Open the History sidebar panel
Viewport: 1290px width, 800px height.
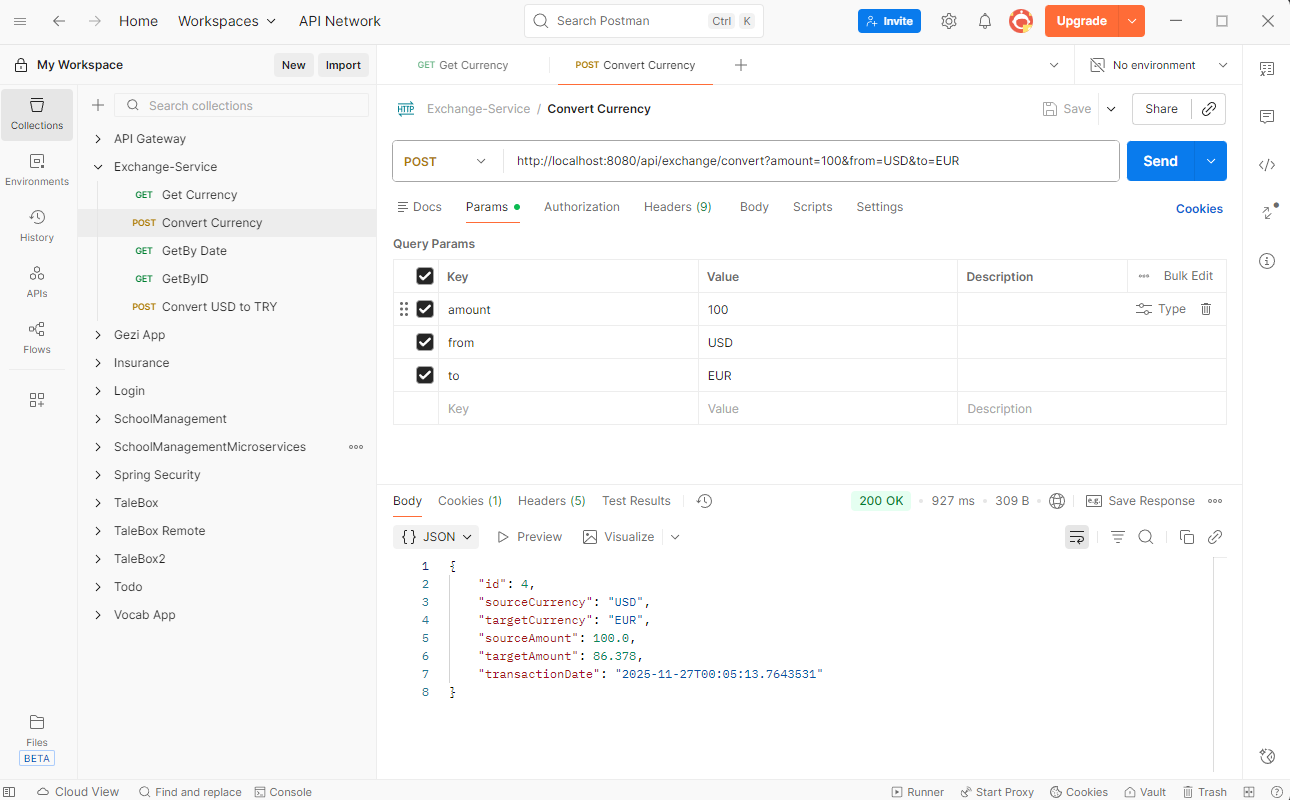click(37, 226)
